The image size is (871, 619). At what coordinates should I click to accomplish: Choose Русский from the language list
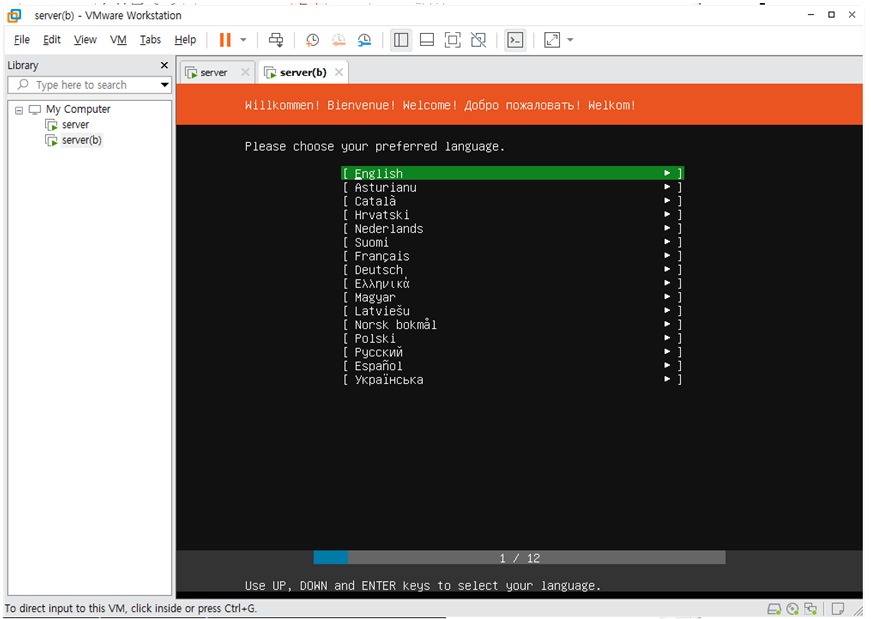(512, 352)
